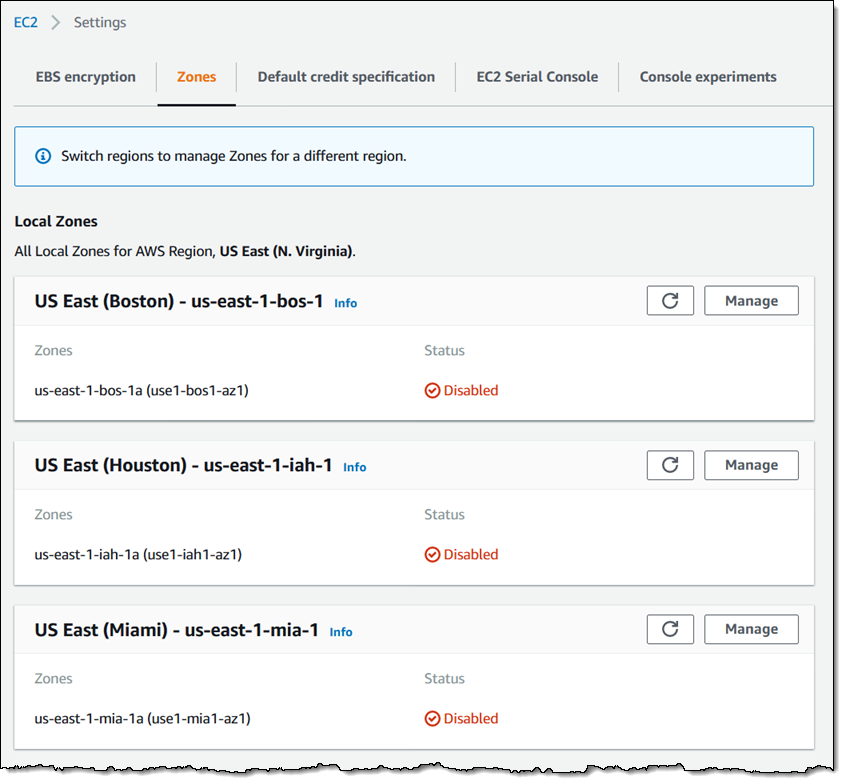Viewport: 844px width, 783px height.
Task: Click Manage button for Boston local zone
Action: (x=751, y=301)
